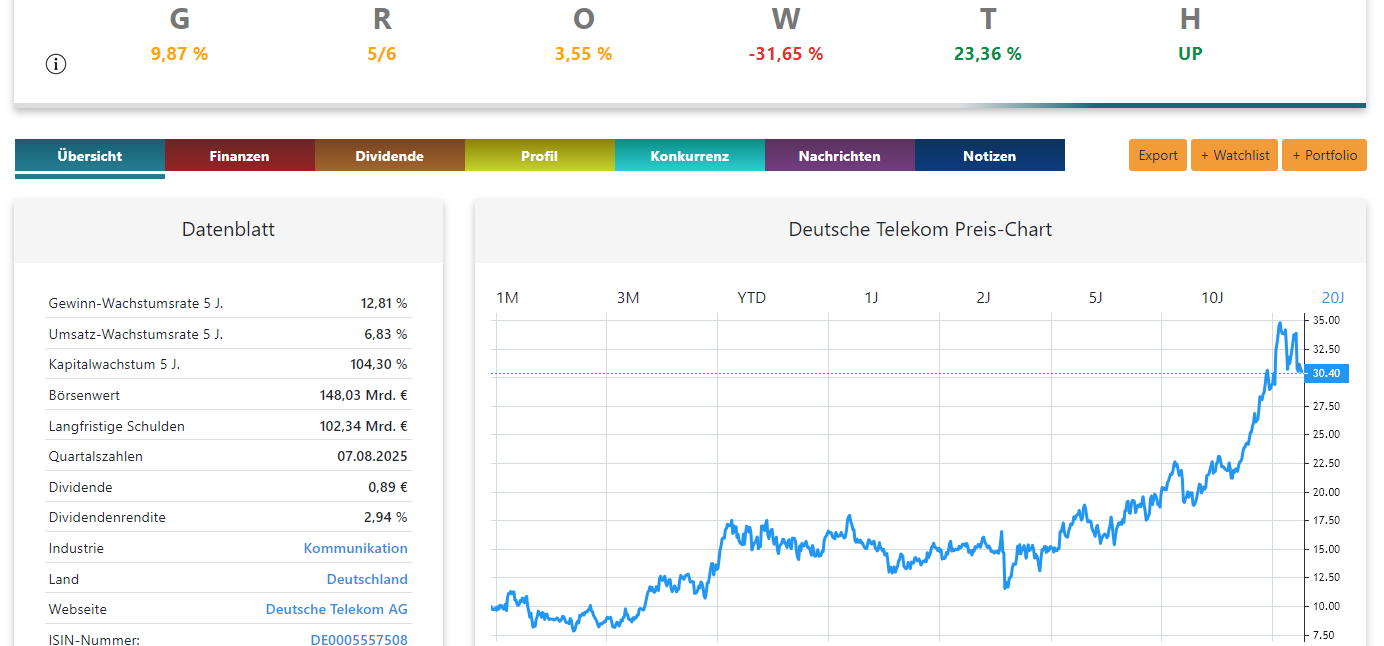Viewport: 1384px width, 646px height.
Task: Open the Kommunikation industry link
Action: point(356,548)
